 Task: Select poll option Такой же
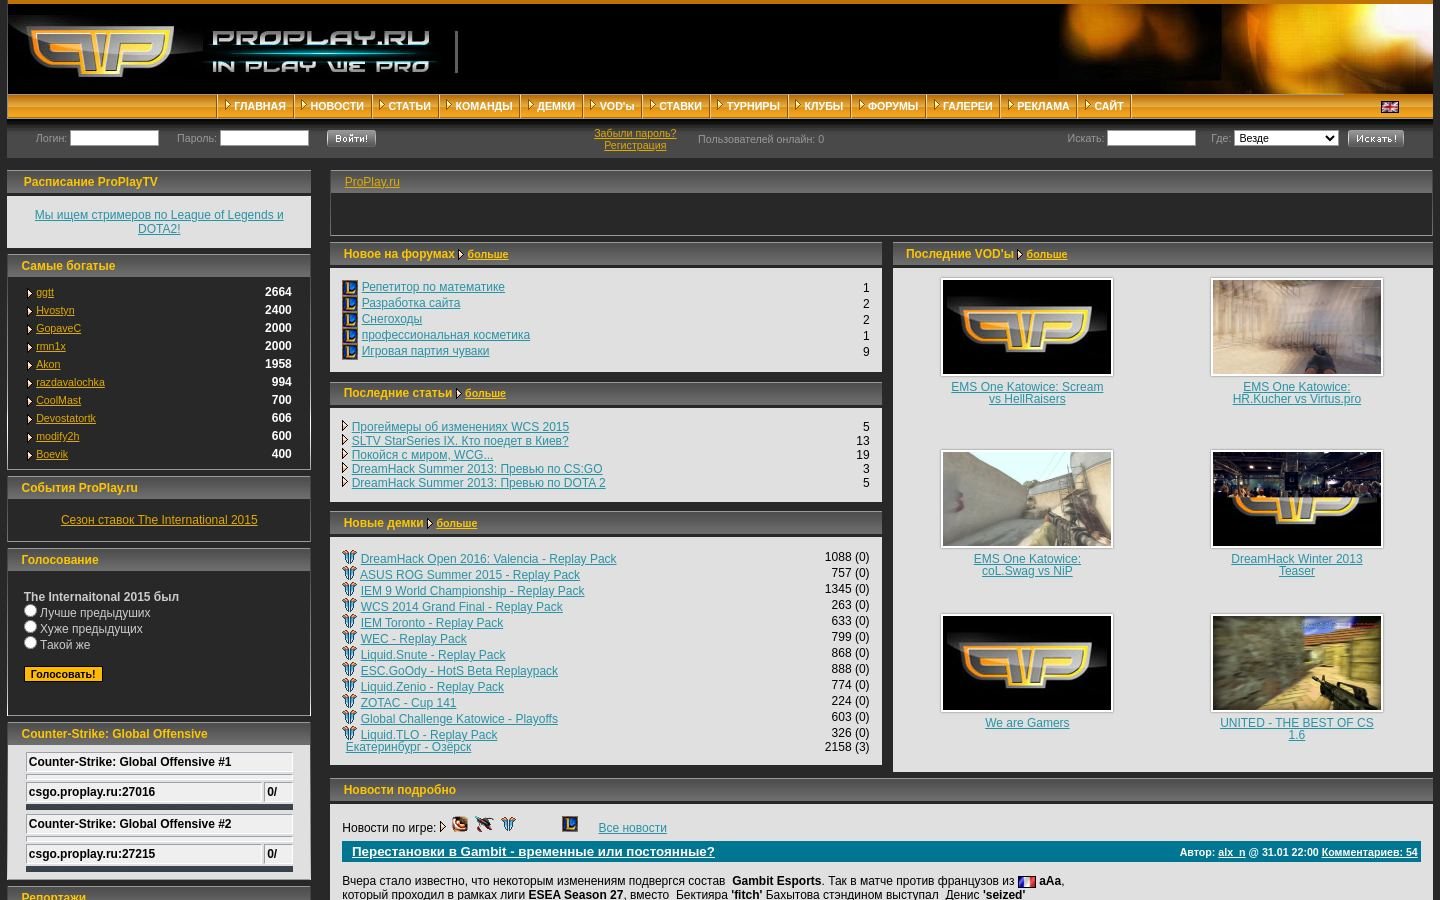point(30,642)
